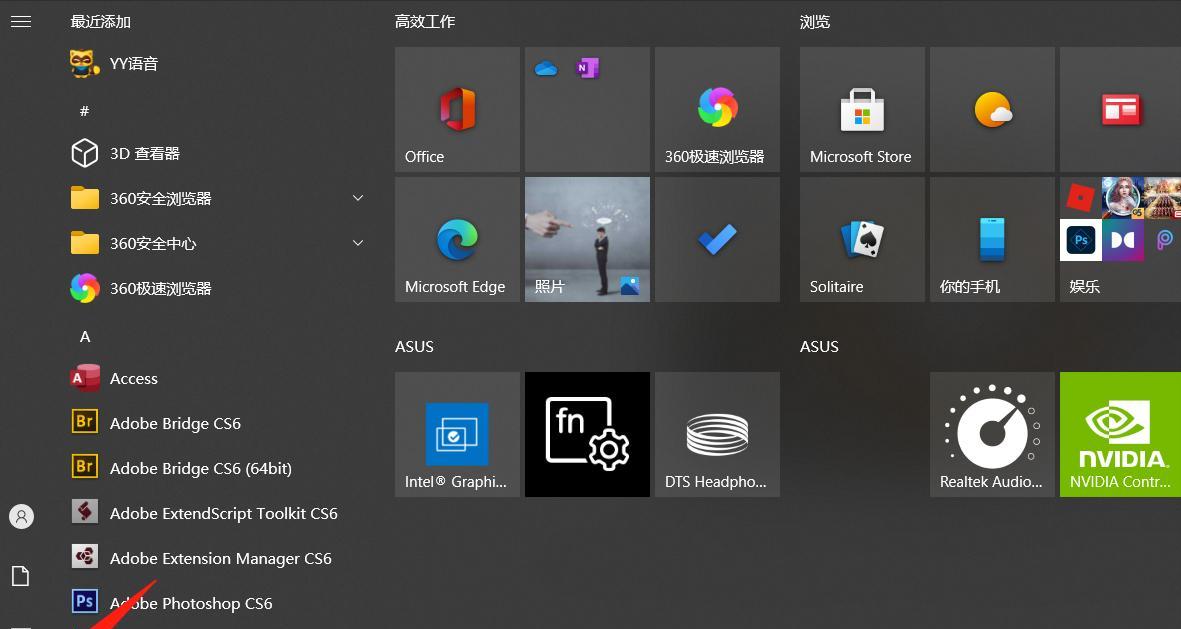Click the A letter header in app list
The width and height of the screenshot is (1181, 629).
click(85, 337)
